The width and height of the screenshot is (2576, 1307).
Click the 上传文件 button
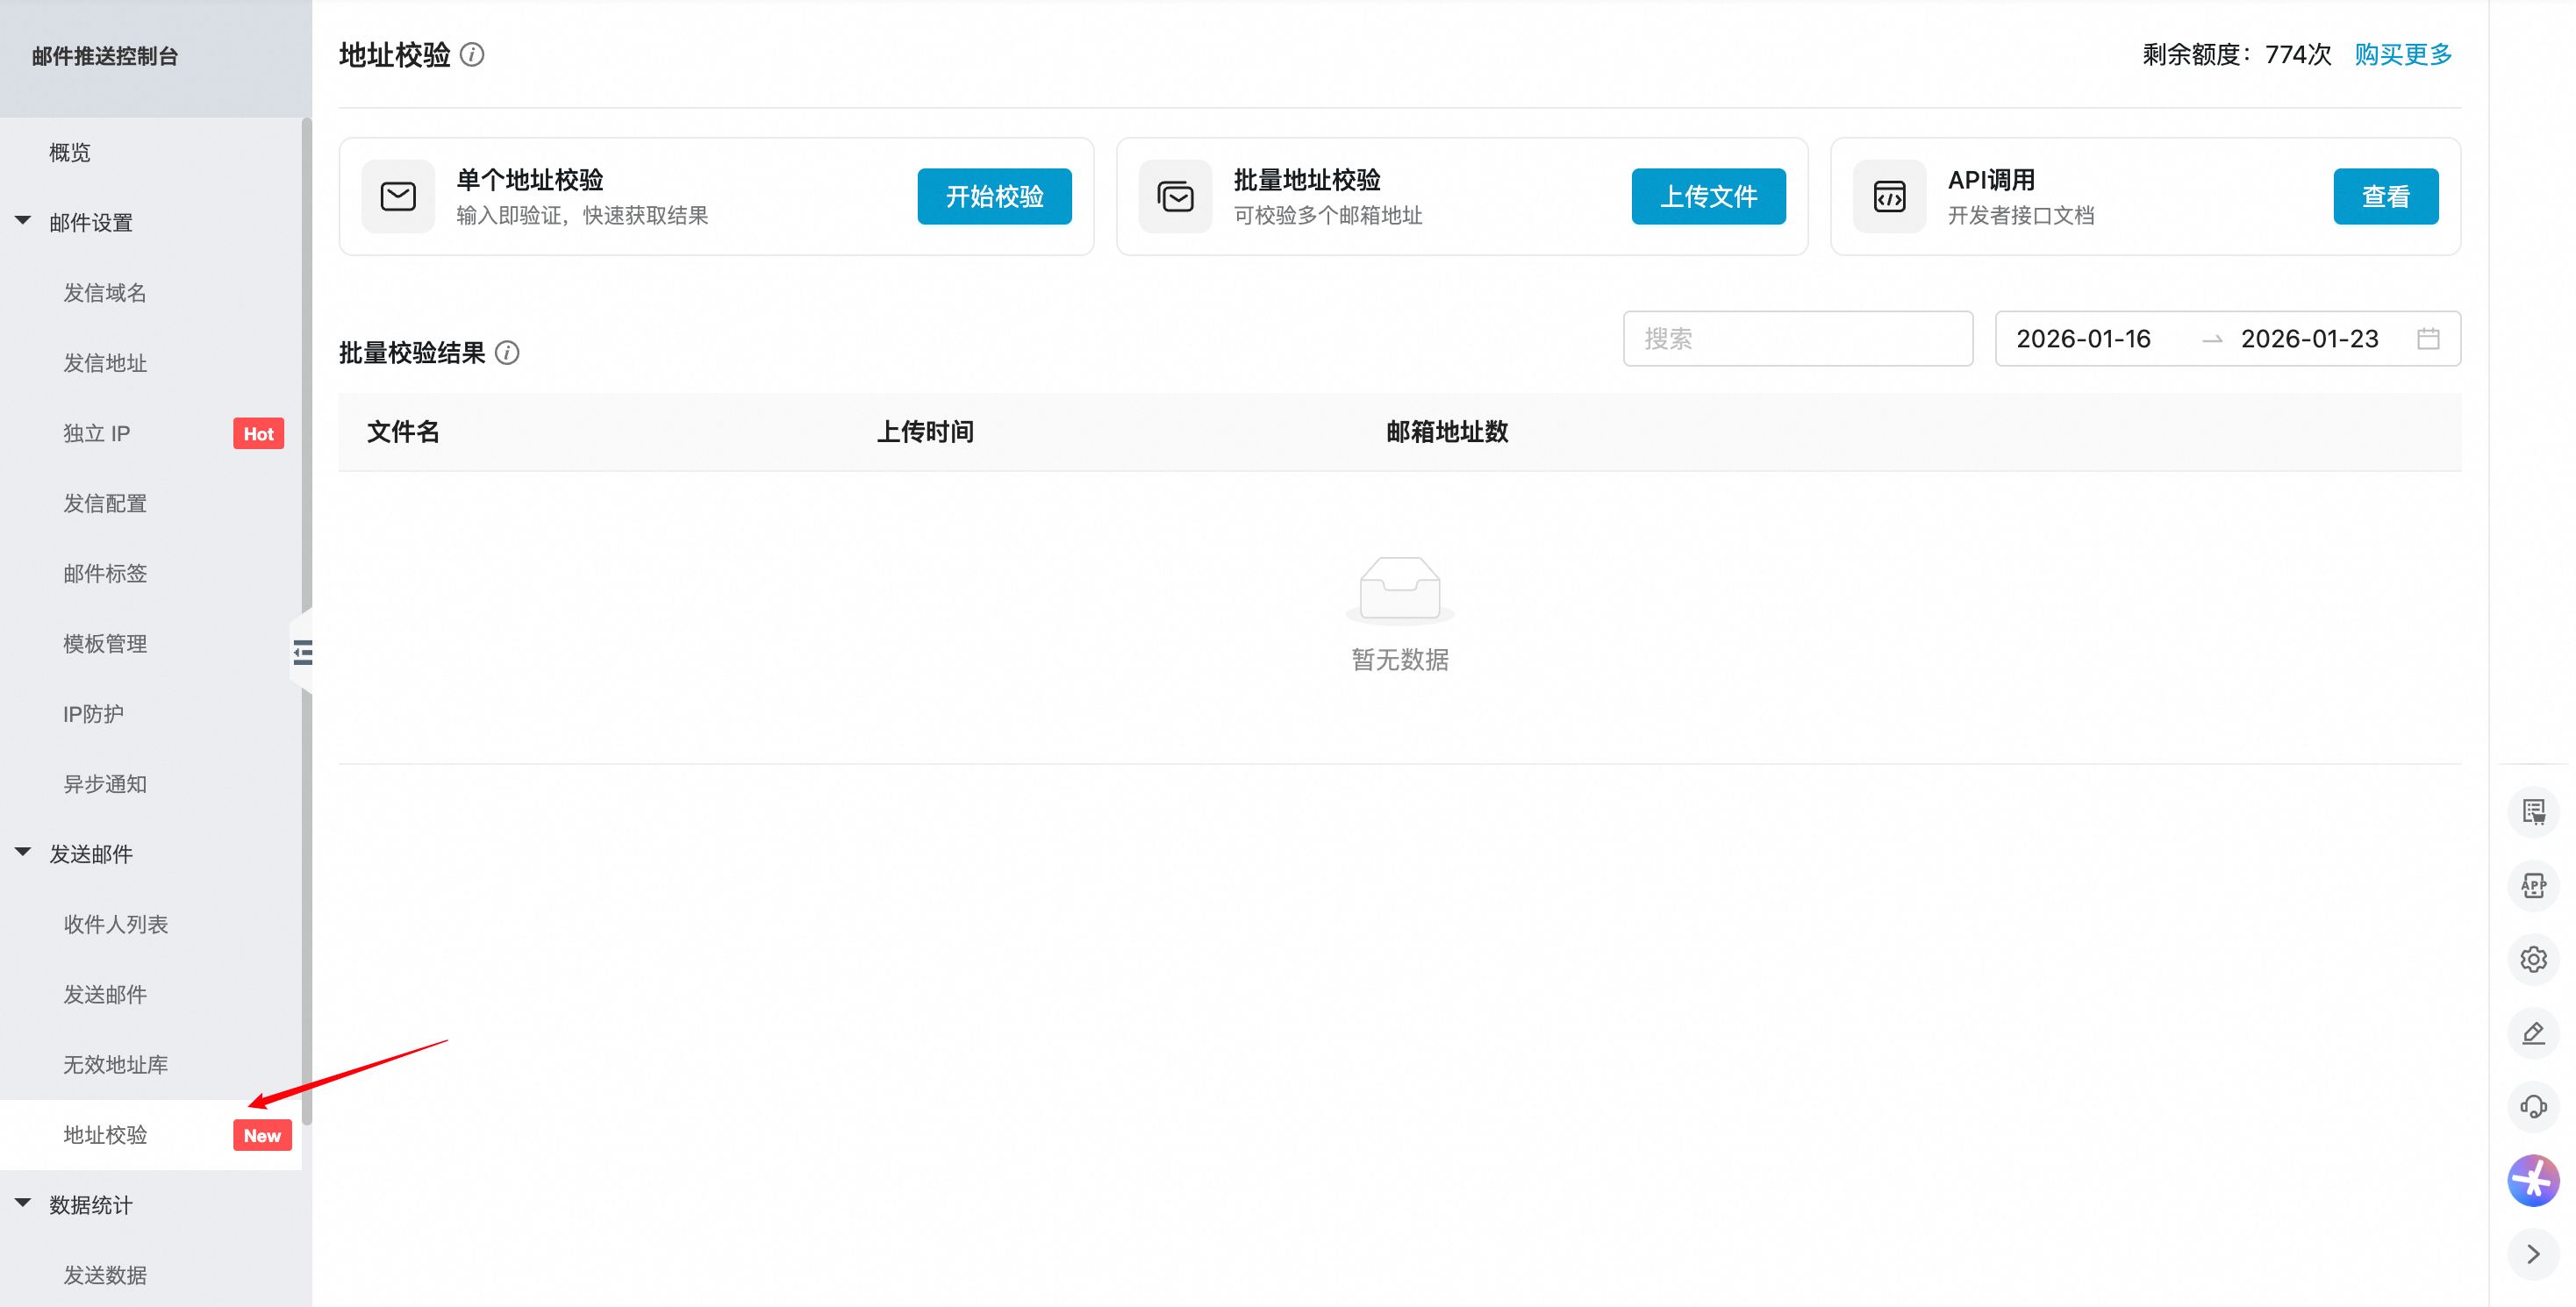[1708, 197]
